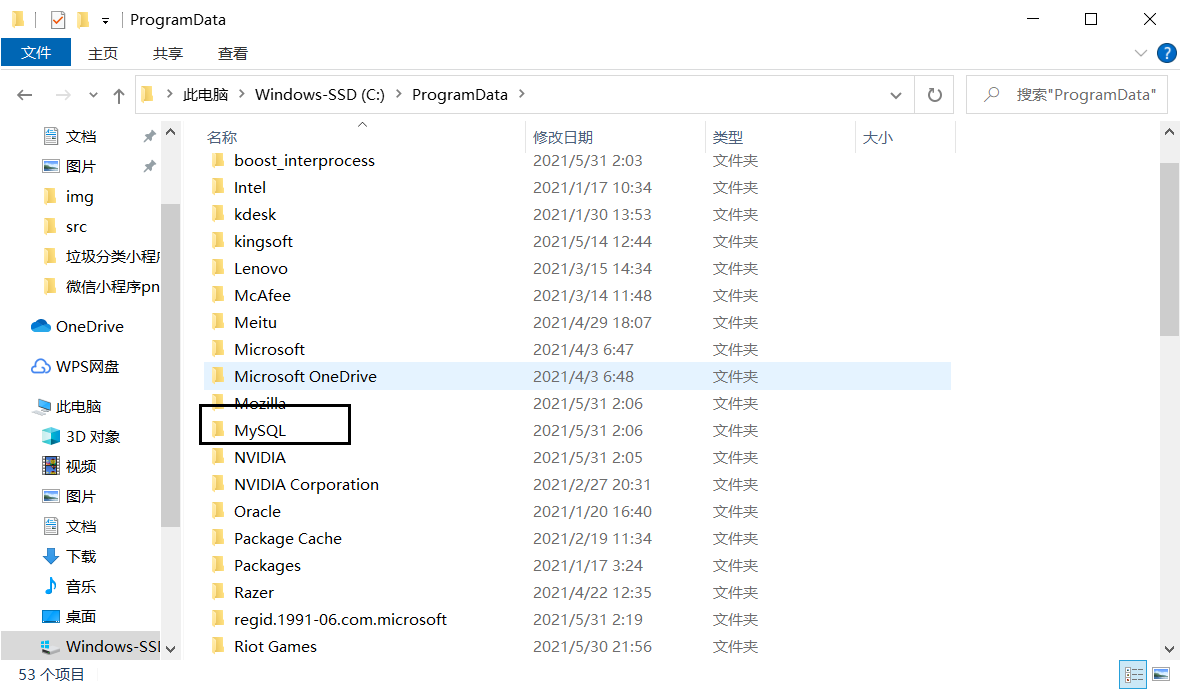Refresh the ProgramData folder view
The image size is (1181, 690).
(x=935, y=95)
